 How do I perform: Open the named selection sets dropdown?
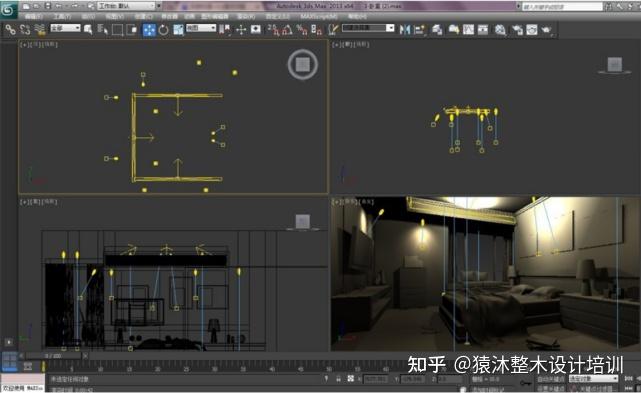[x=368, y=28]
